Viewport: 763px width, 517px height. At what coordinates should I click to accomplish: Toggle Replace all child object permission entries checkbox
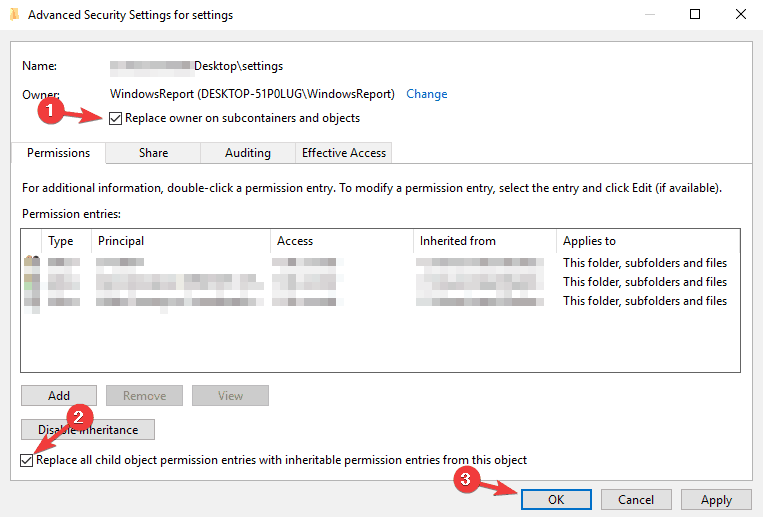[27, 460]
